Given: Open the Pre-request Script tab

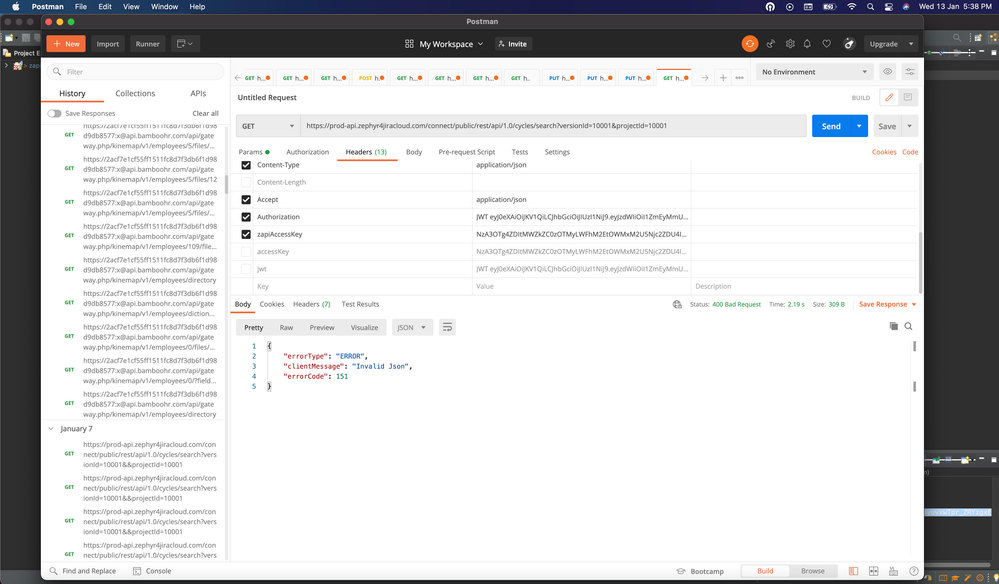Looking at the screenshot, I should coord(466,152).
